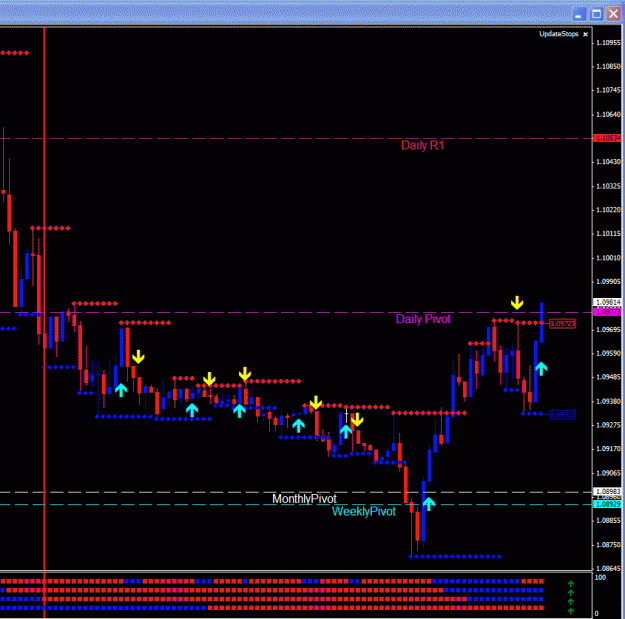Click the white 1.09814 current price marker
The width and height of the screenshot is (625, 619).
tap(608, 302)
